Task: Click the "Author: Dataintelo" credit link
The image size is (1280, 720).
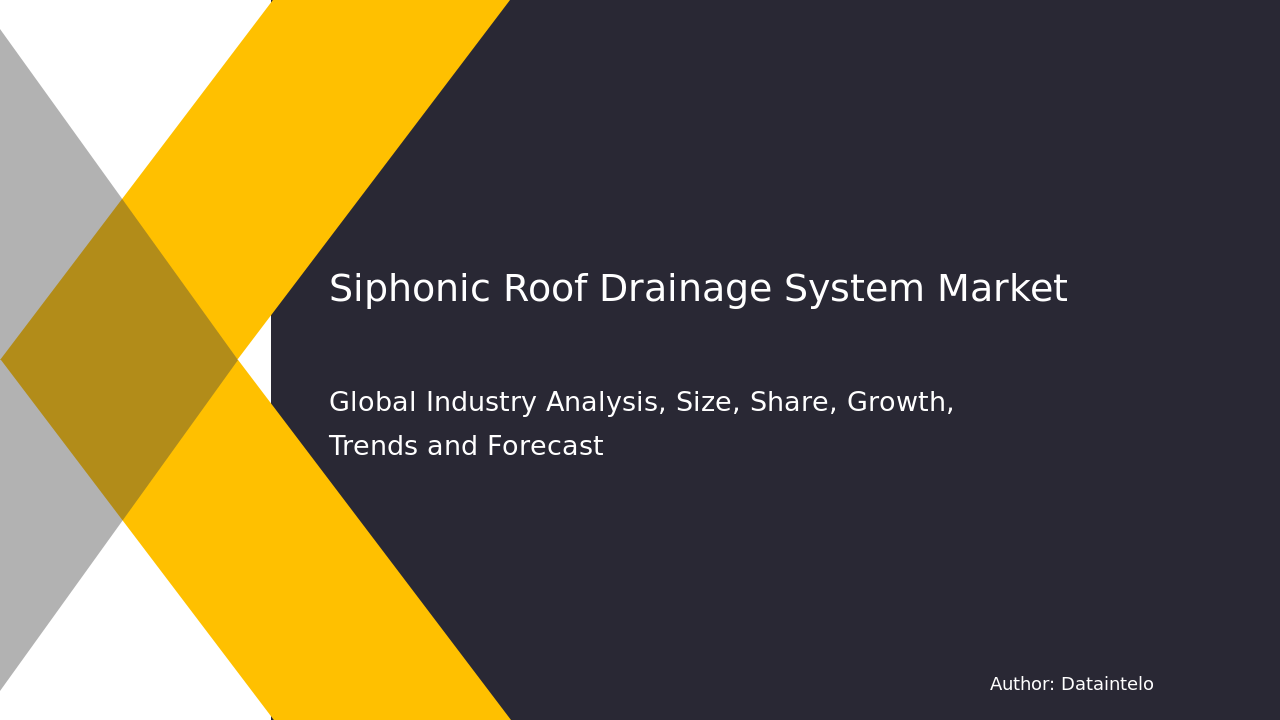Action: pyautogui.click(x=1071, y=684)
